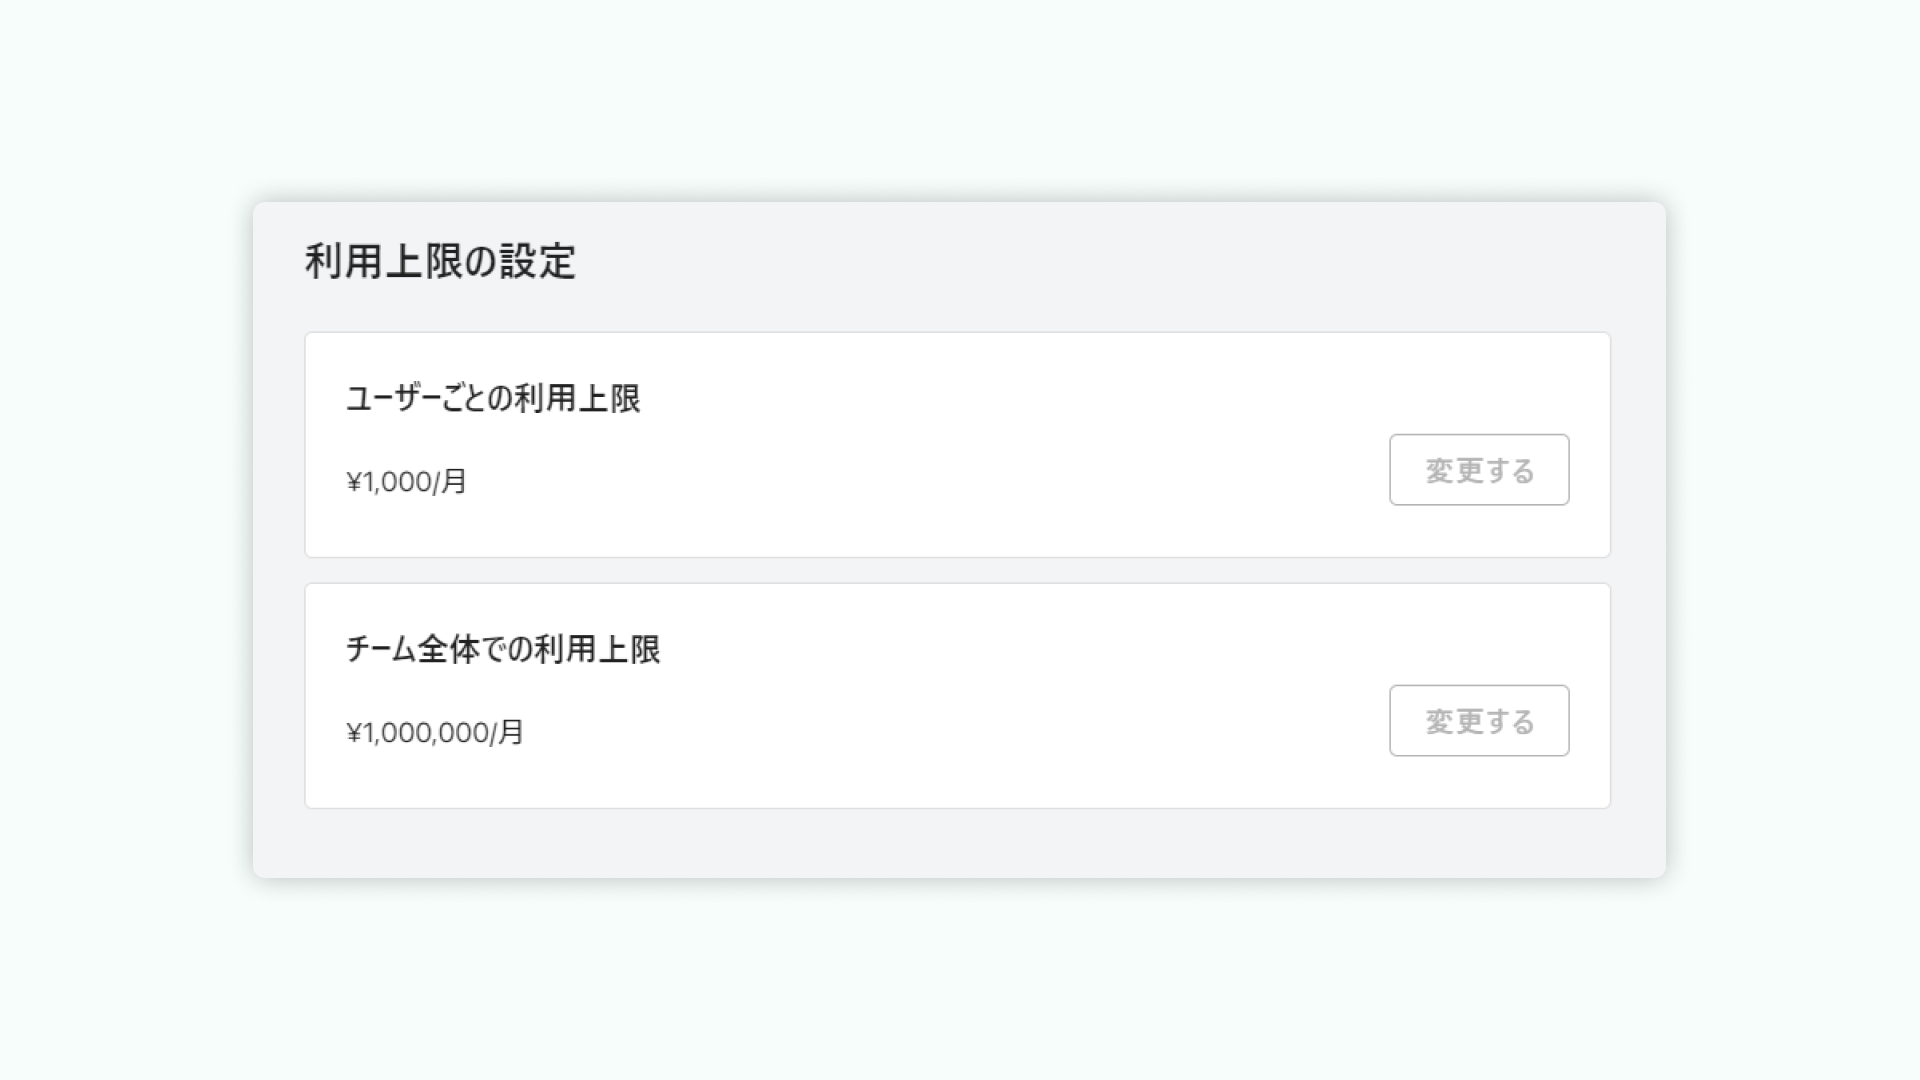
Task: Click the upper 変更する button border
Action: [1479, 437]
